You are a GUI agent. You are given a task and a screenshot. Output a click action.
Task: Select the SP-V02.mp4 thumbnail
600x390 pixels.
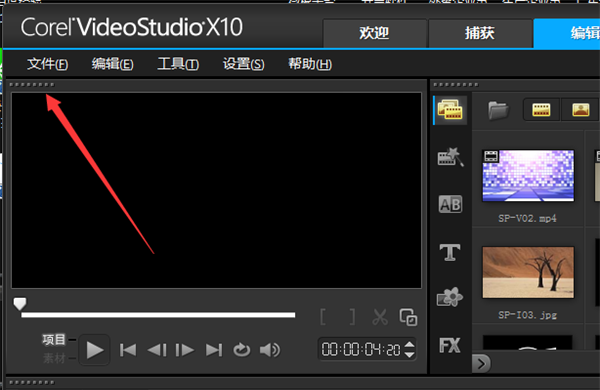tap(528, 176)
